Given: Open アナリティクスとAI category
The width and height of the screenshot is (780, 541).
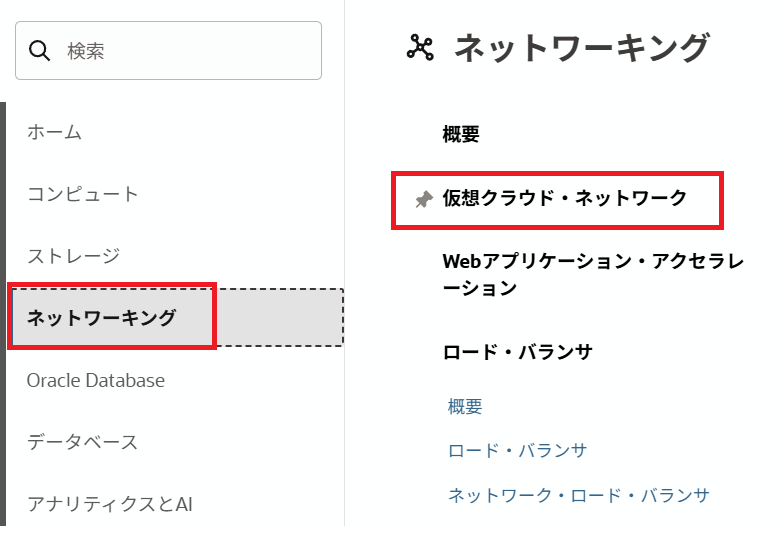Looking at the screenshot, I should pos(109,504).
